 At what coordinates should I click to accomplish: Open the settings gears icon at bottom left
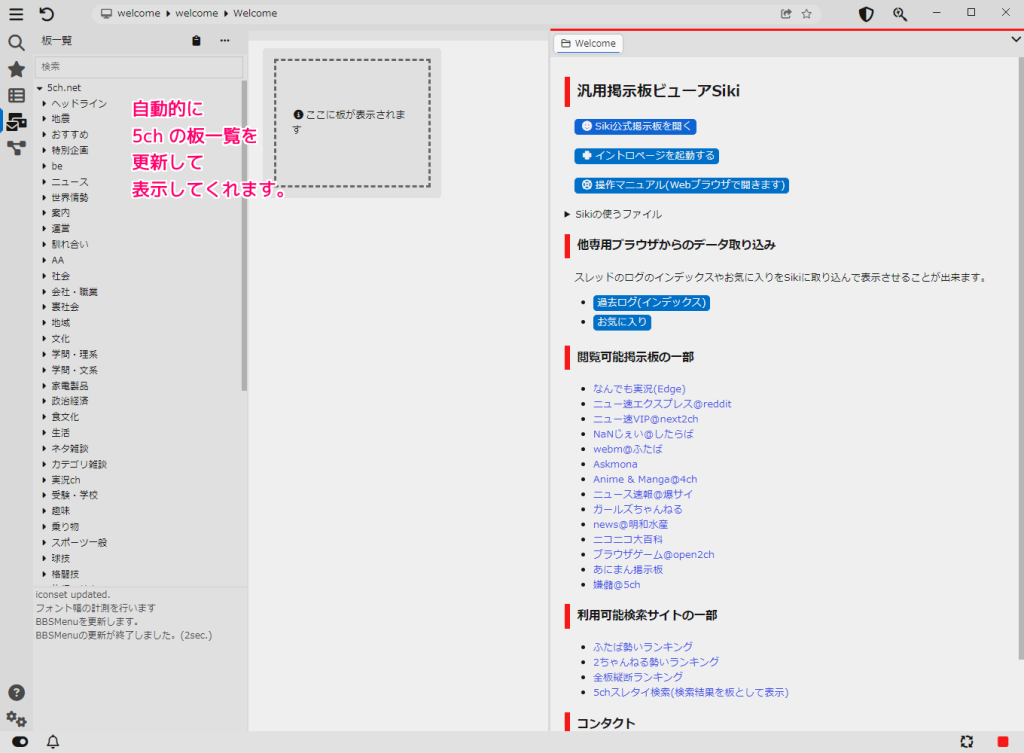[16, 718]
